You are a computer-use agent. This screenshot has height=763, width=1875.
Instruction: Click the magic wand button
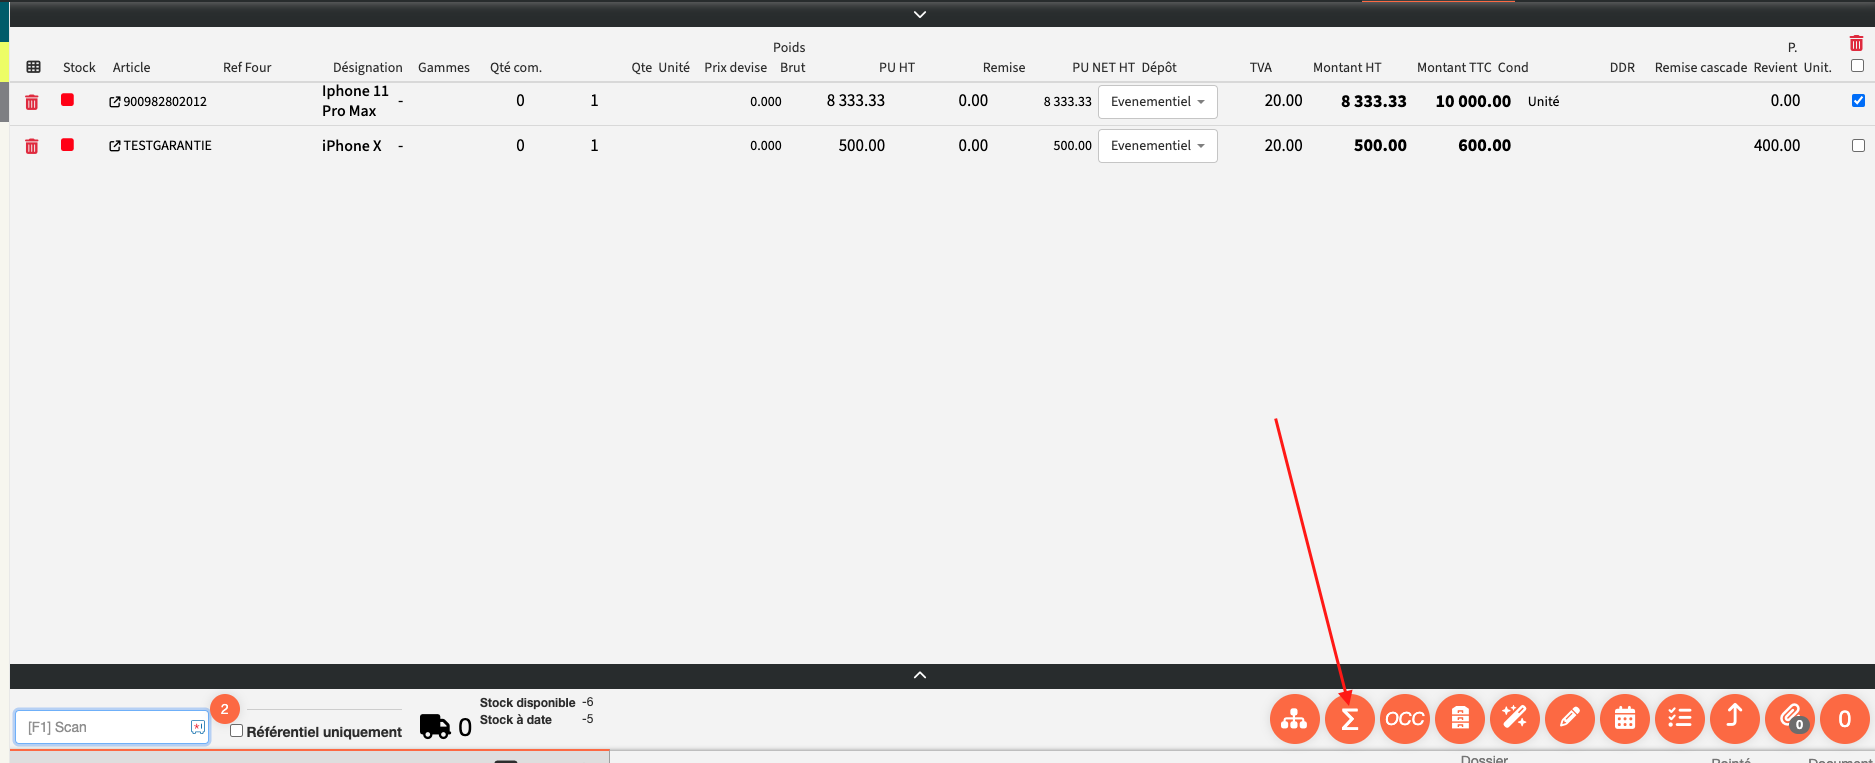pos(1514,719)
